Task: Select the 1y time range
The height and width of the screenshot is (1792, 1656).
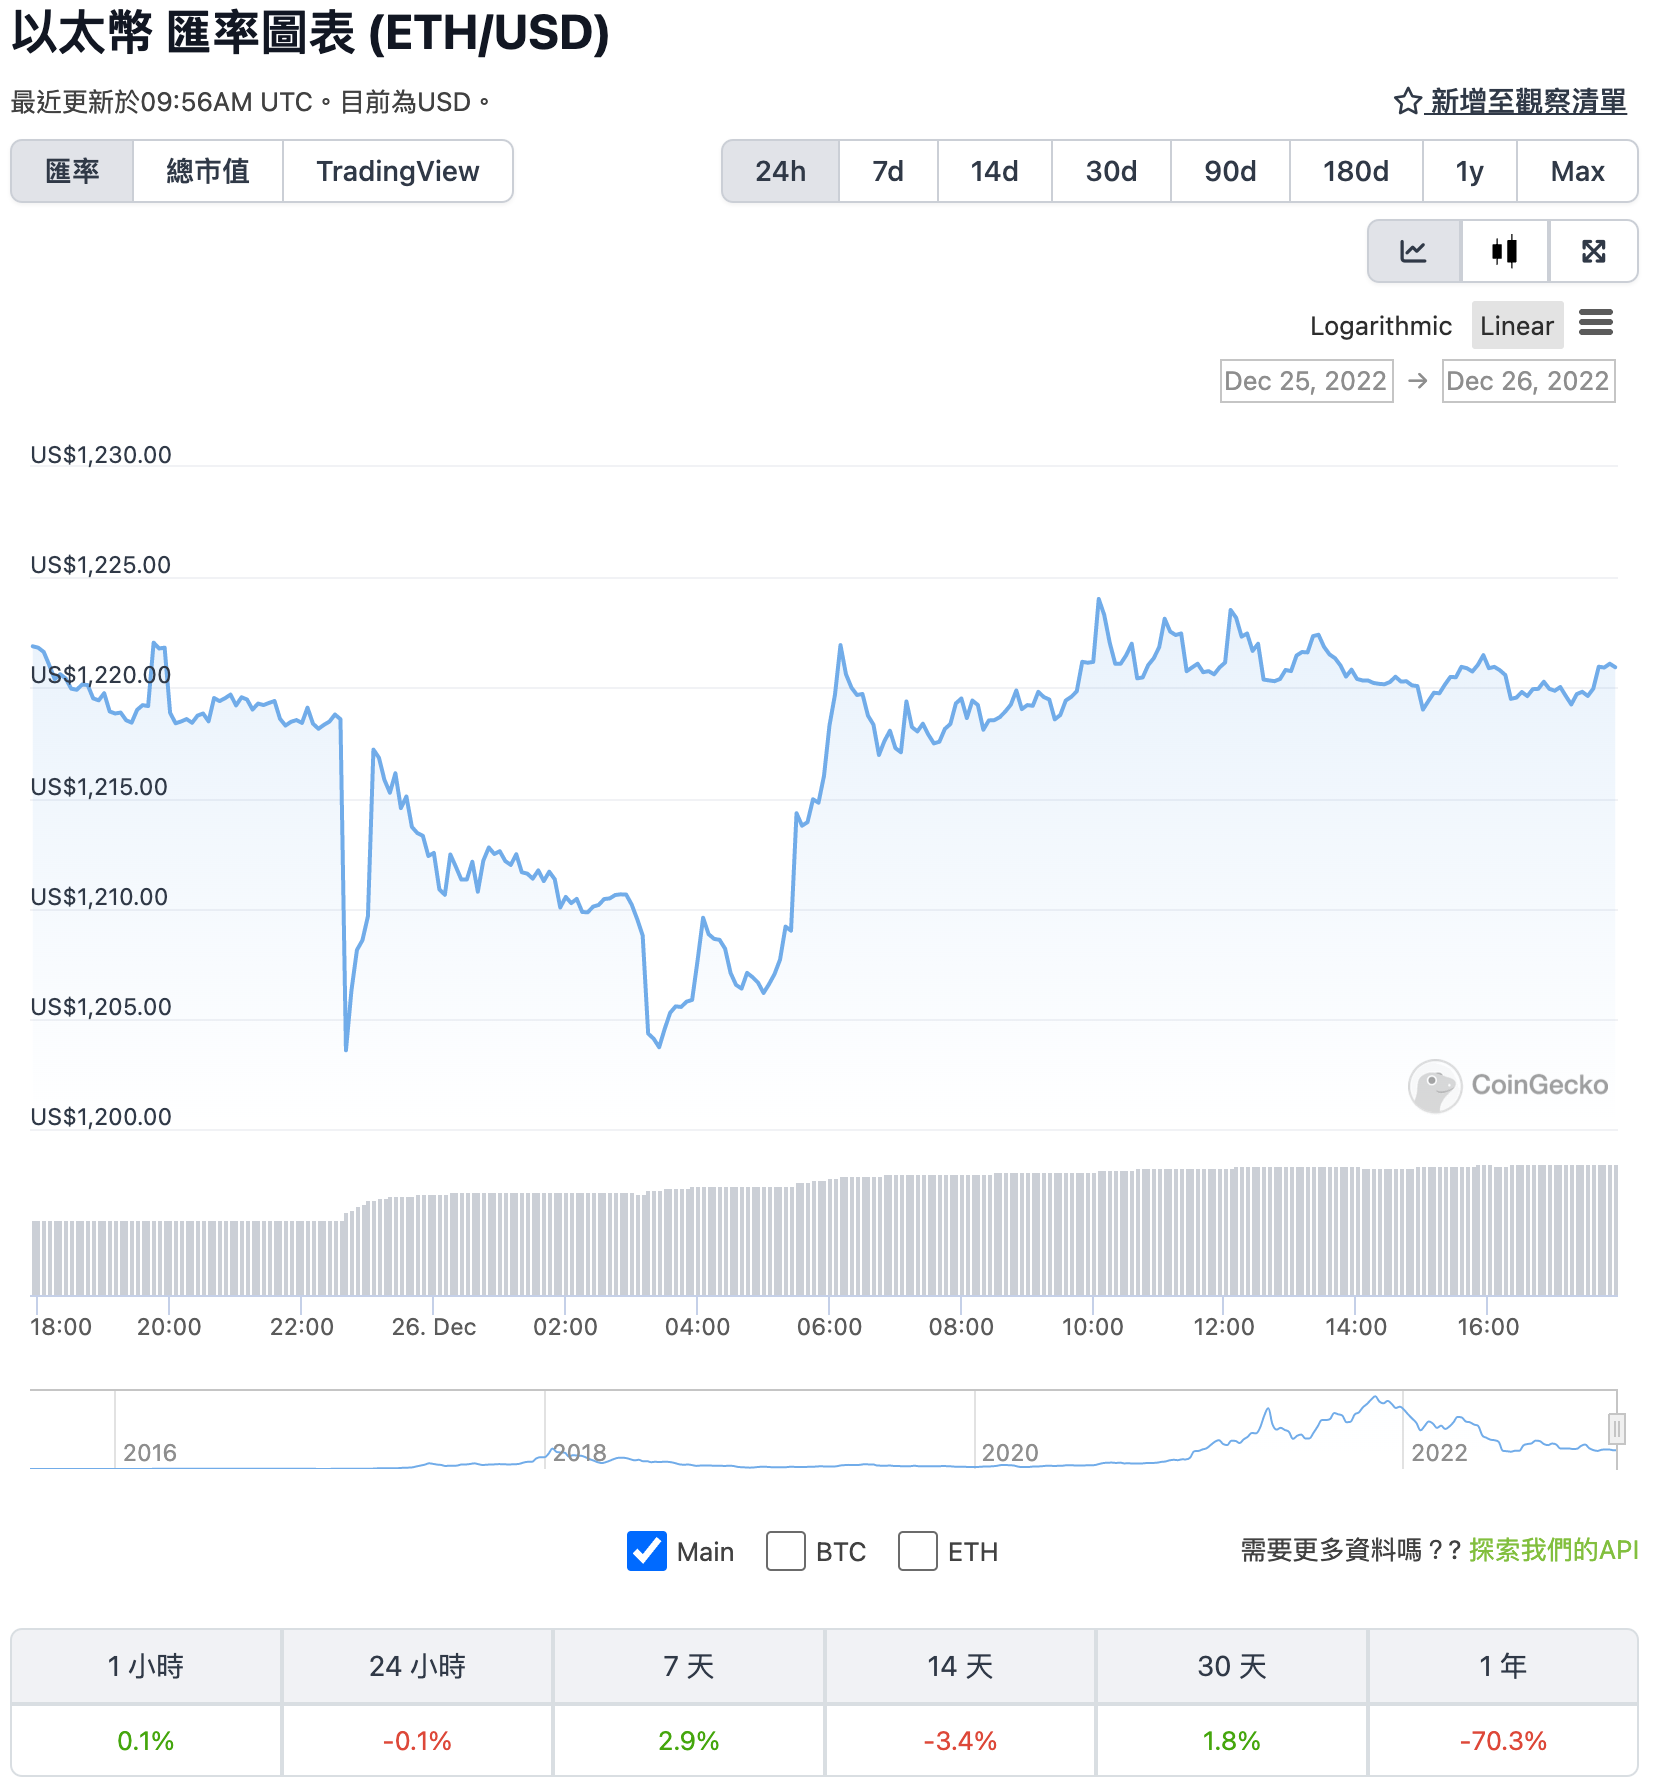Action: 1470,171
